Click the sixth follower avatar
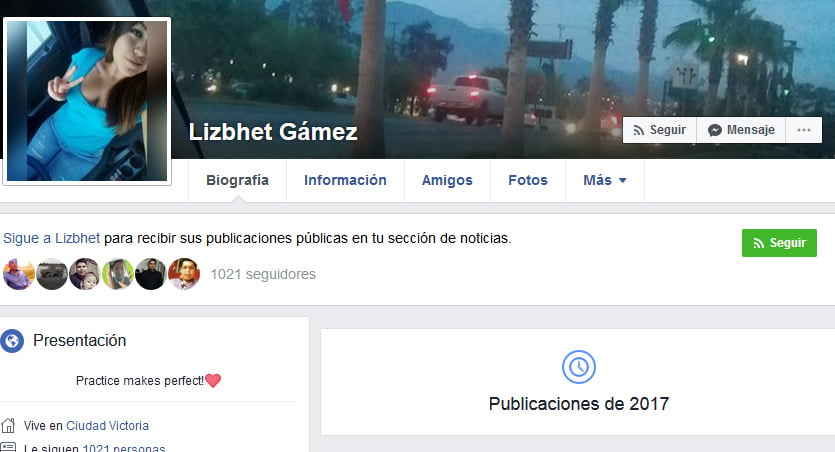This screenshot has height=452, width=835. [x=184, y=274]
